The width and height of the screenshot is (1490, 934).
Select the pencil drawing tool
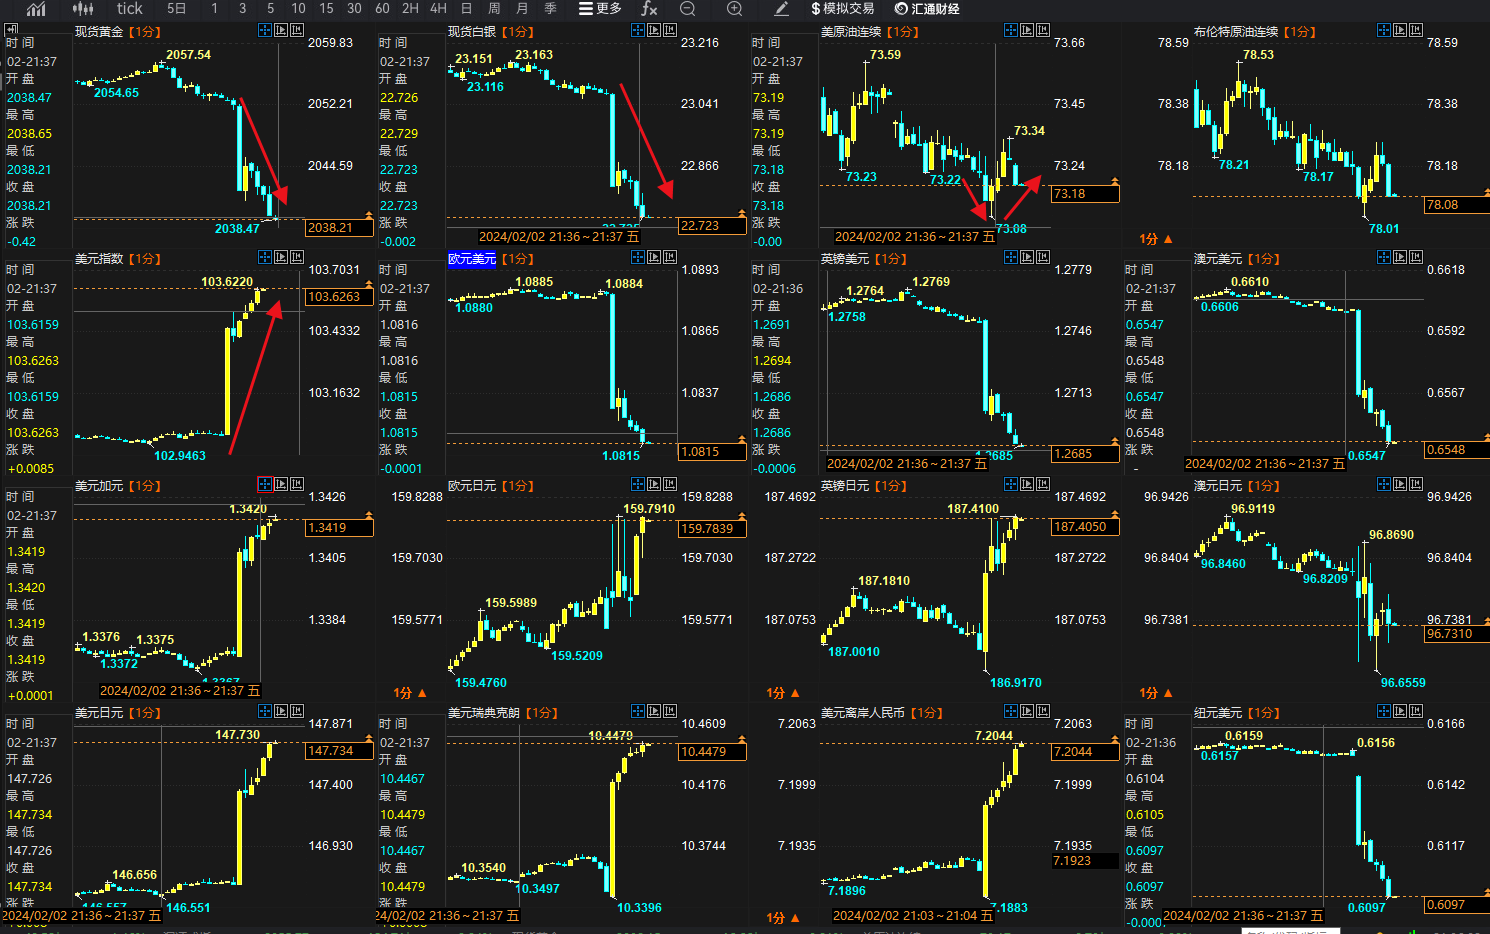782,9
